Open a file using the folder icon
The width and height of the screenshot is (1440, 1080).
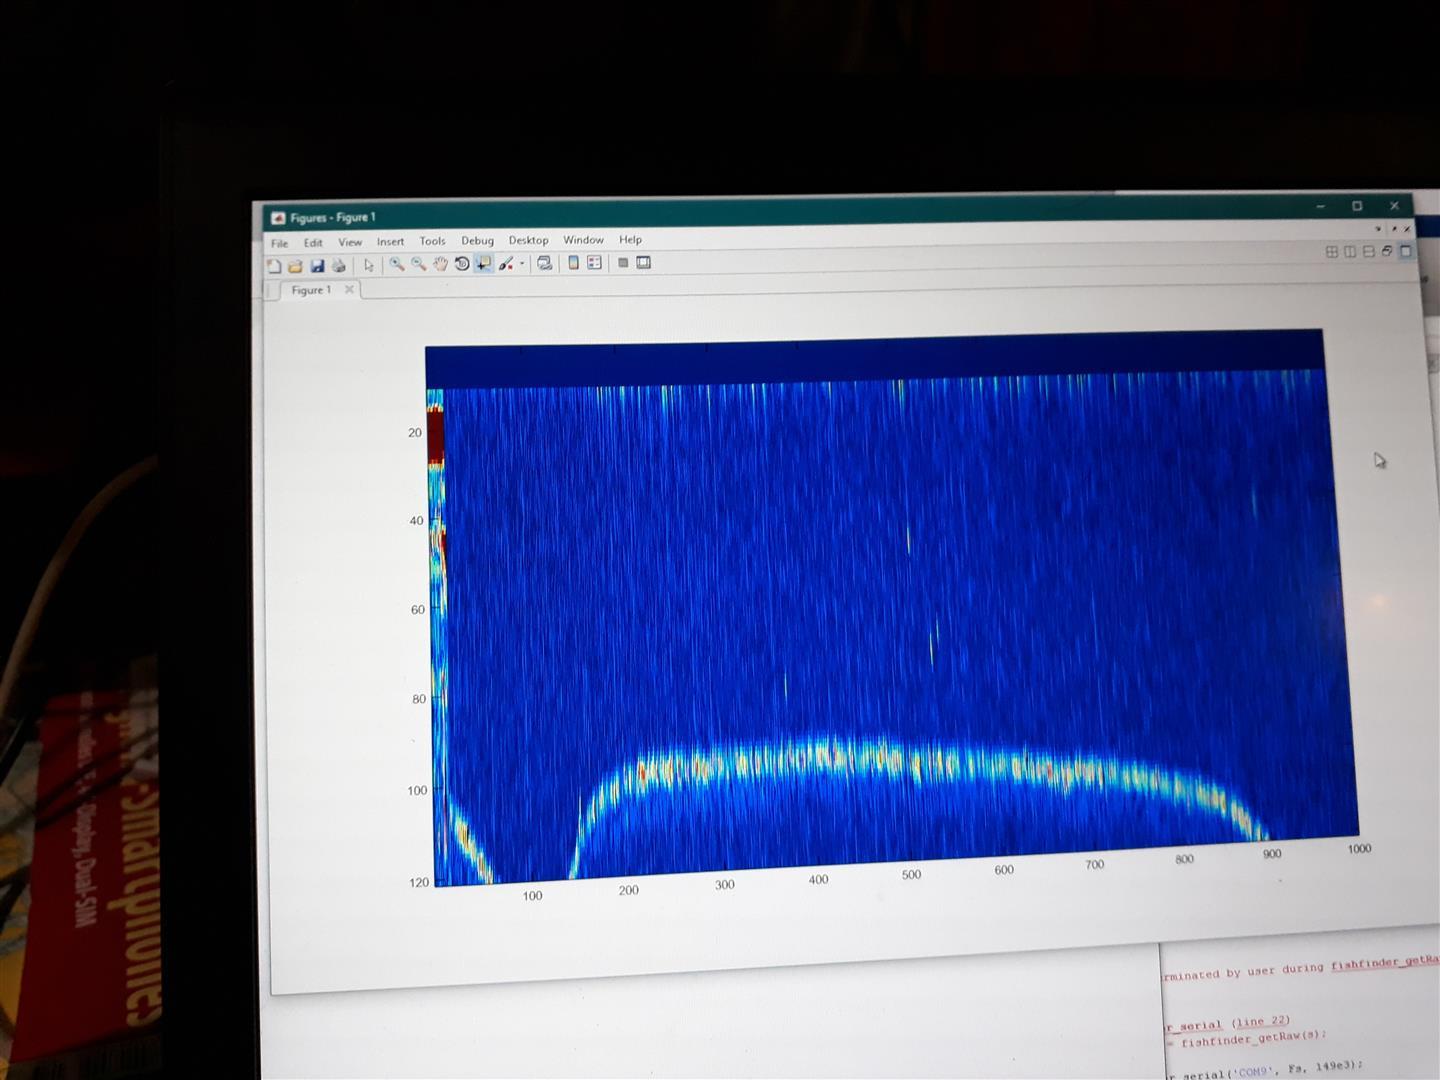click(295, 266)
